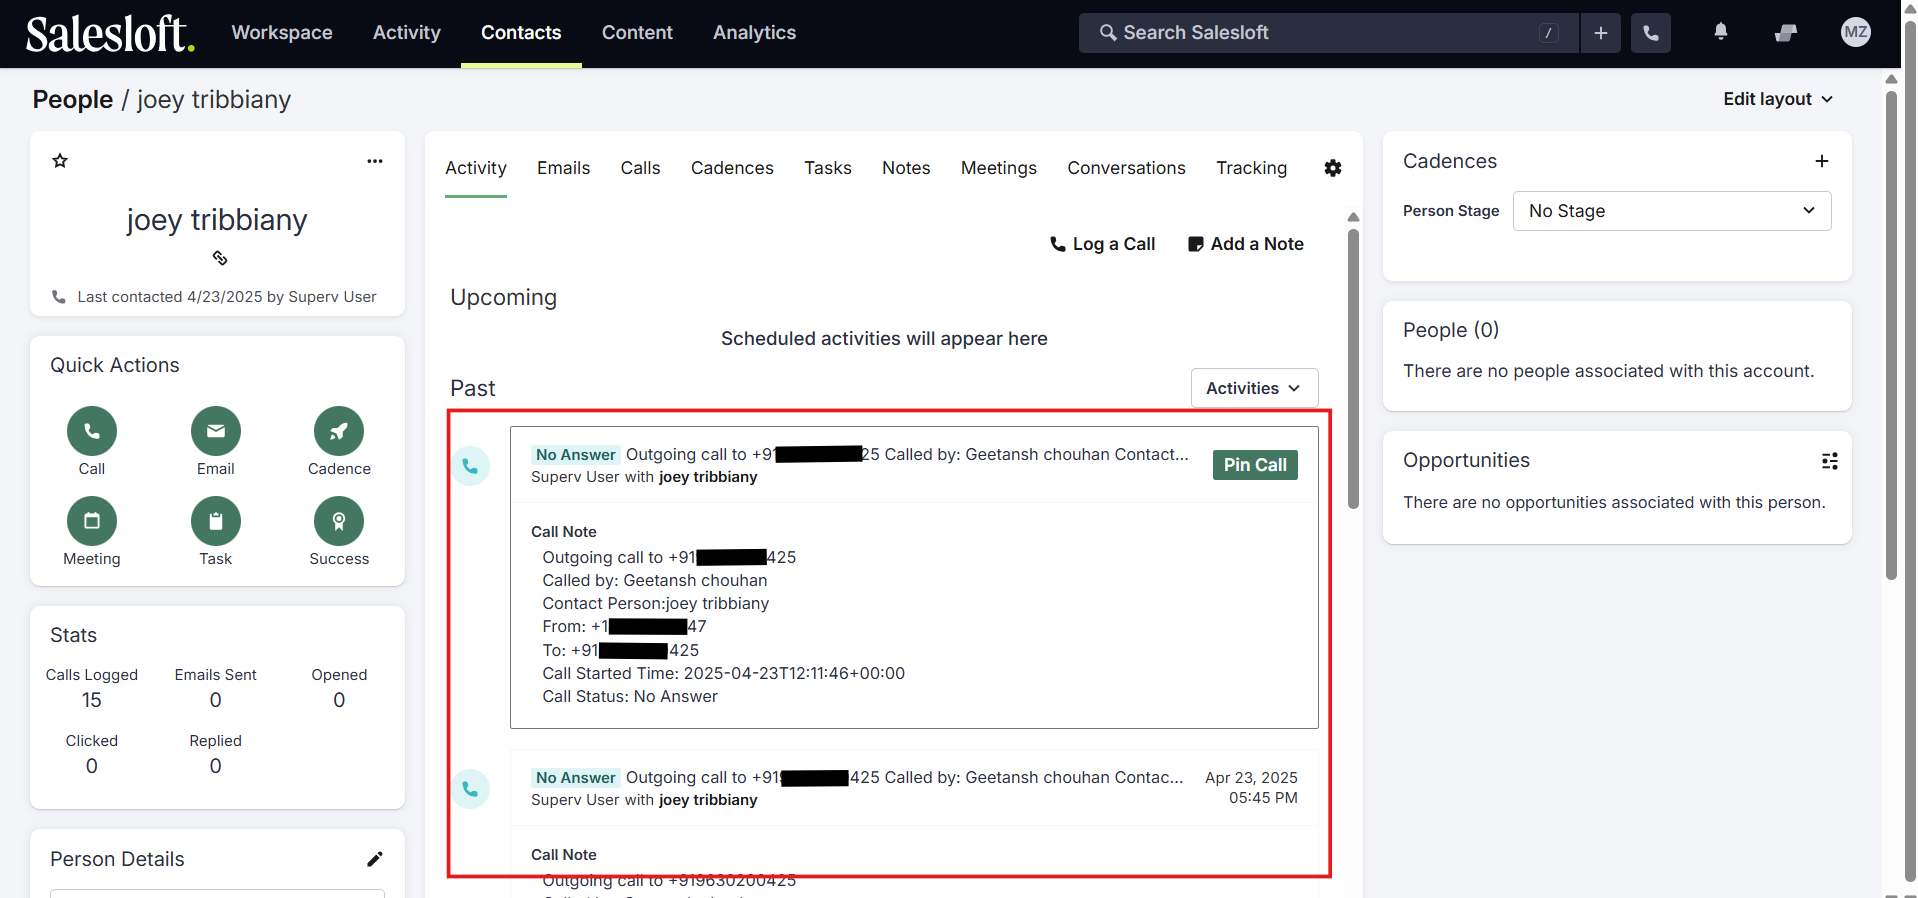Open the Content navigation item
The width and height of the screenshot is (1918, 898).
(637, 33)
